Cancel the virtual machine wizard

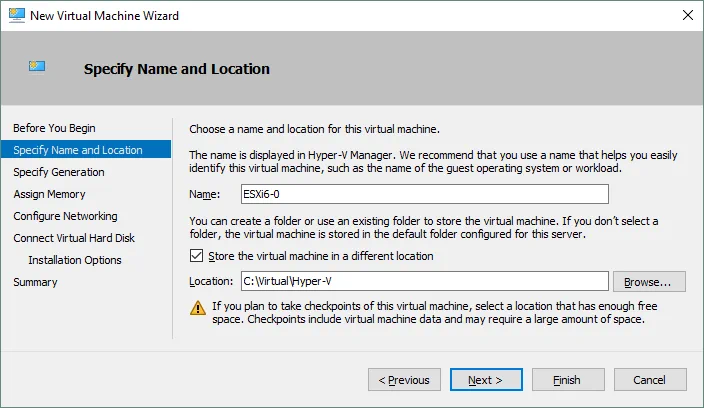[650, 380]
